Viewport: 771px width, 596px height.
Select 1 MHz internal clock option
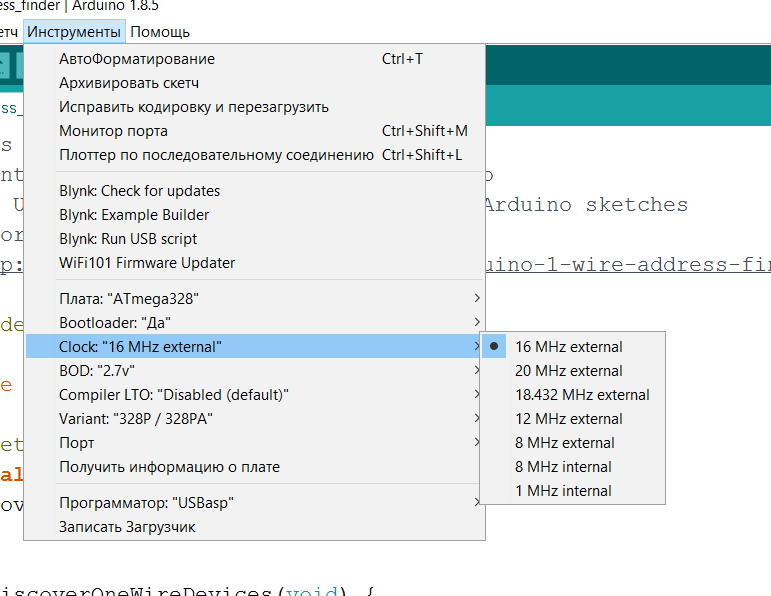tap(572, 491)
